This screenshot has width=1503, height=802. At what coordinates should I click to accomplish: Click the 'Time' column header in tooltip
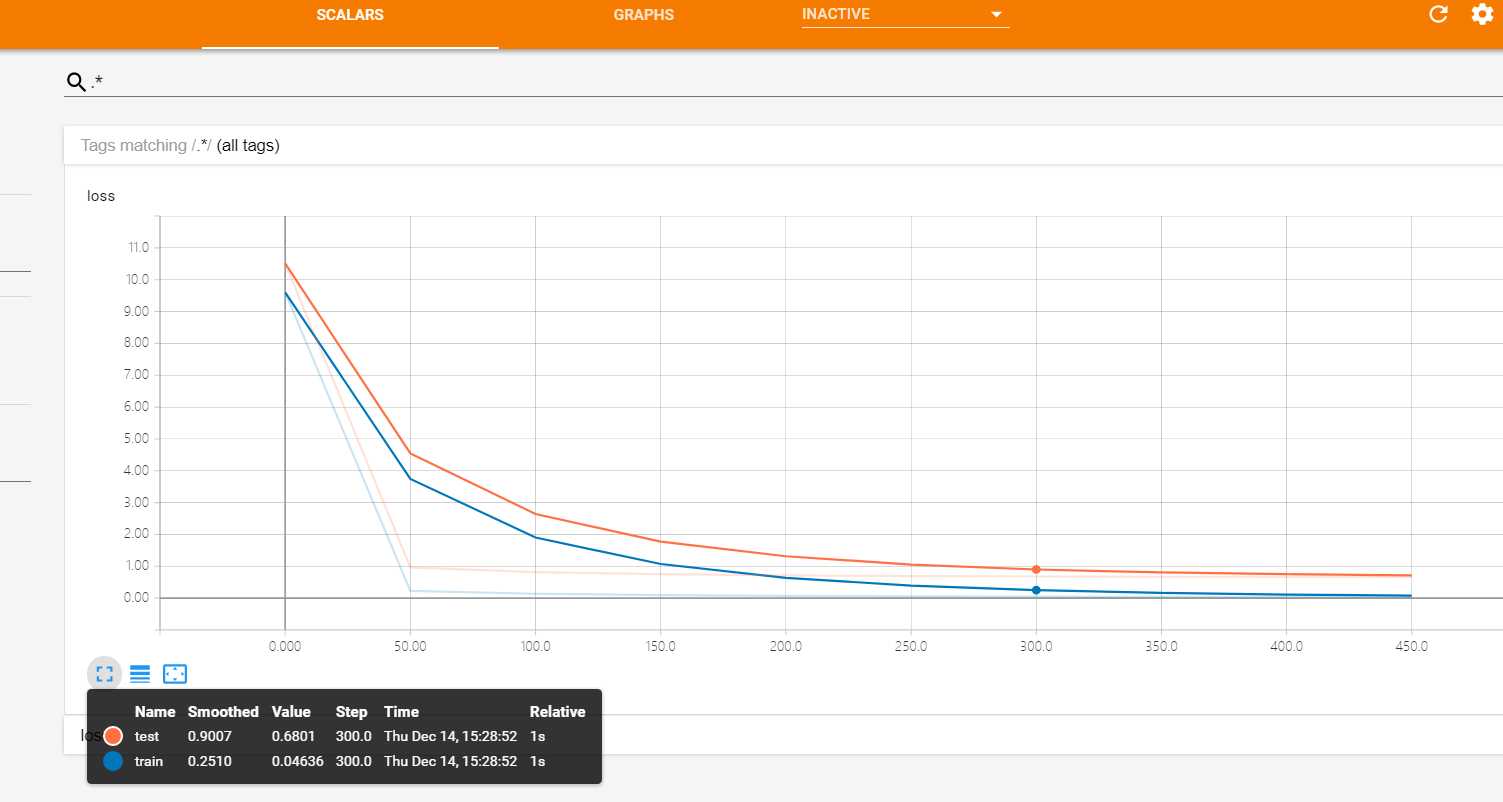point(401,712)
